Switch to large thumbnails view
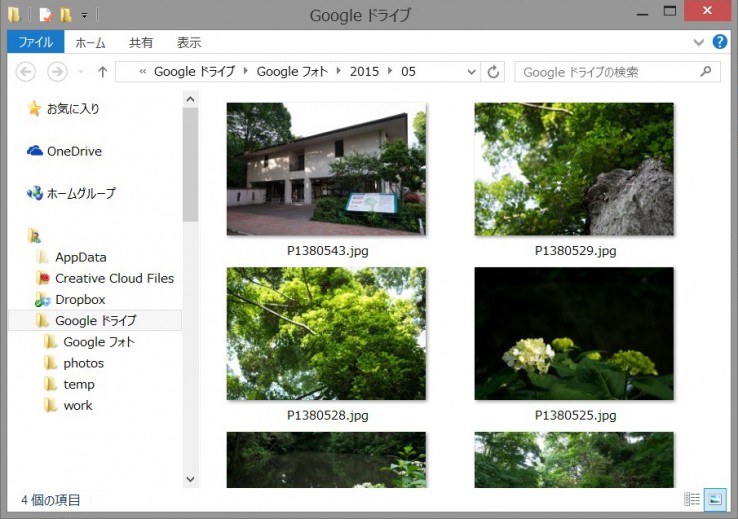 point(715,499)
